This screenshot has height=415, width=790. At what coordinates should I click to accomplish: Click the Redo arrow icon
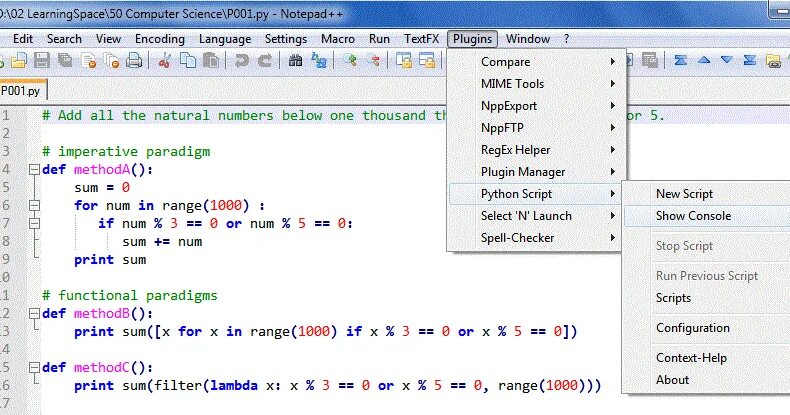coord(265,60)
